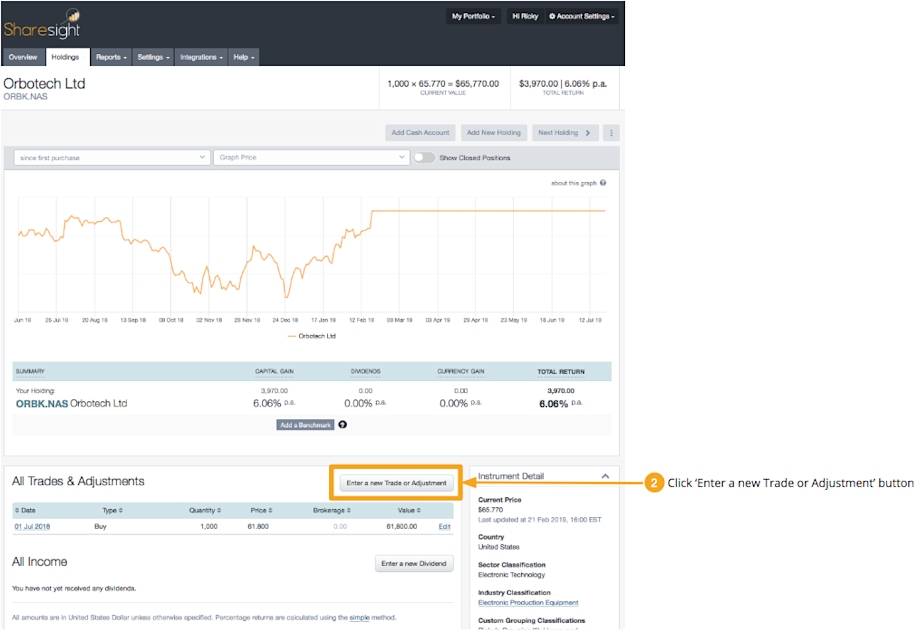
Task: Click the Sharesight logo
Action: click(x=42, y=25)
